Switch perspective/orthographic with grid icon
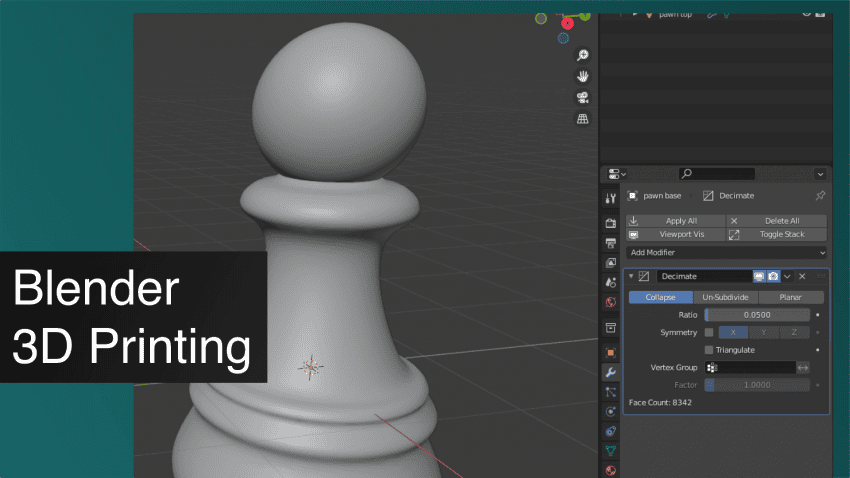 pyautogui.click(x=583, y=119)
